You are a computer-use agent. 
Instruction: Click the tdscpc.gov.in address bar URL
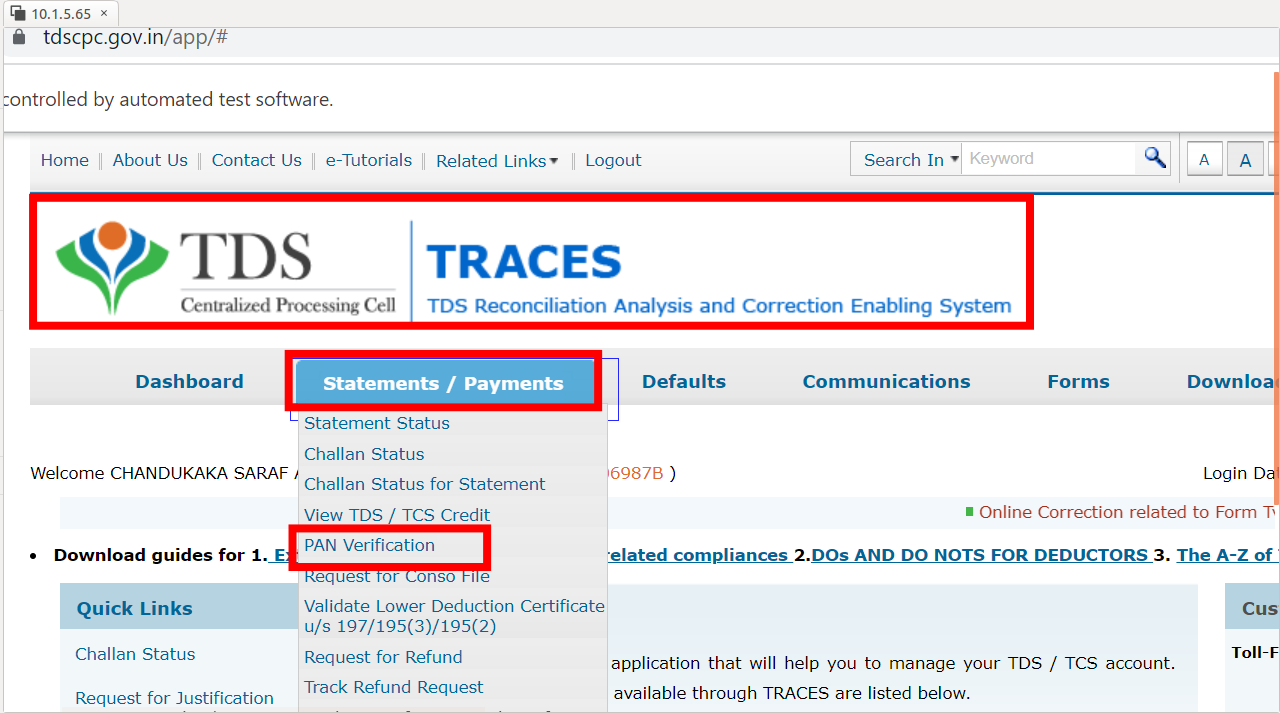pos(135,37)
